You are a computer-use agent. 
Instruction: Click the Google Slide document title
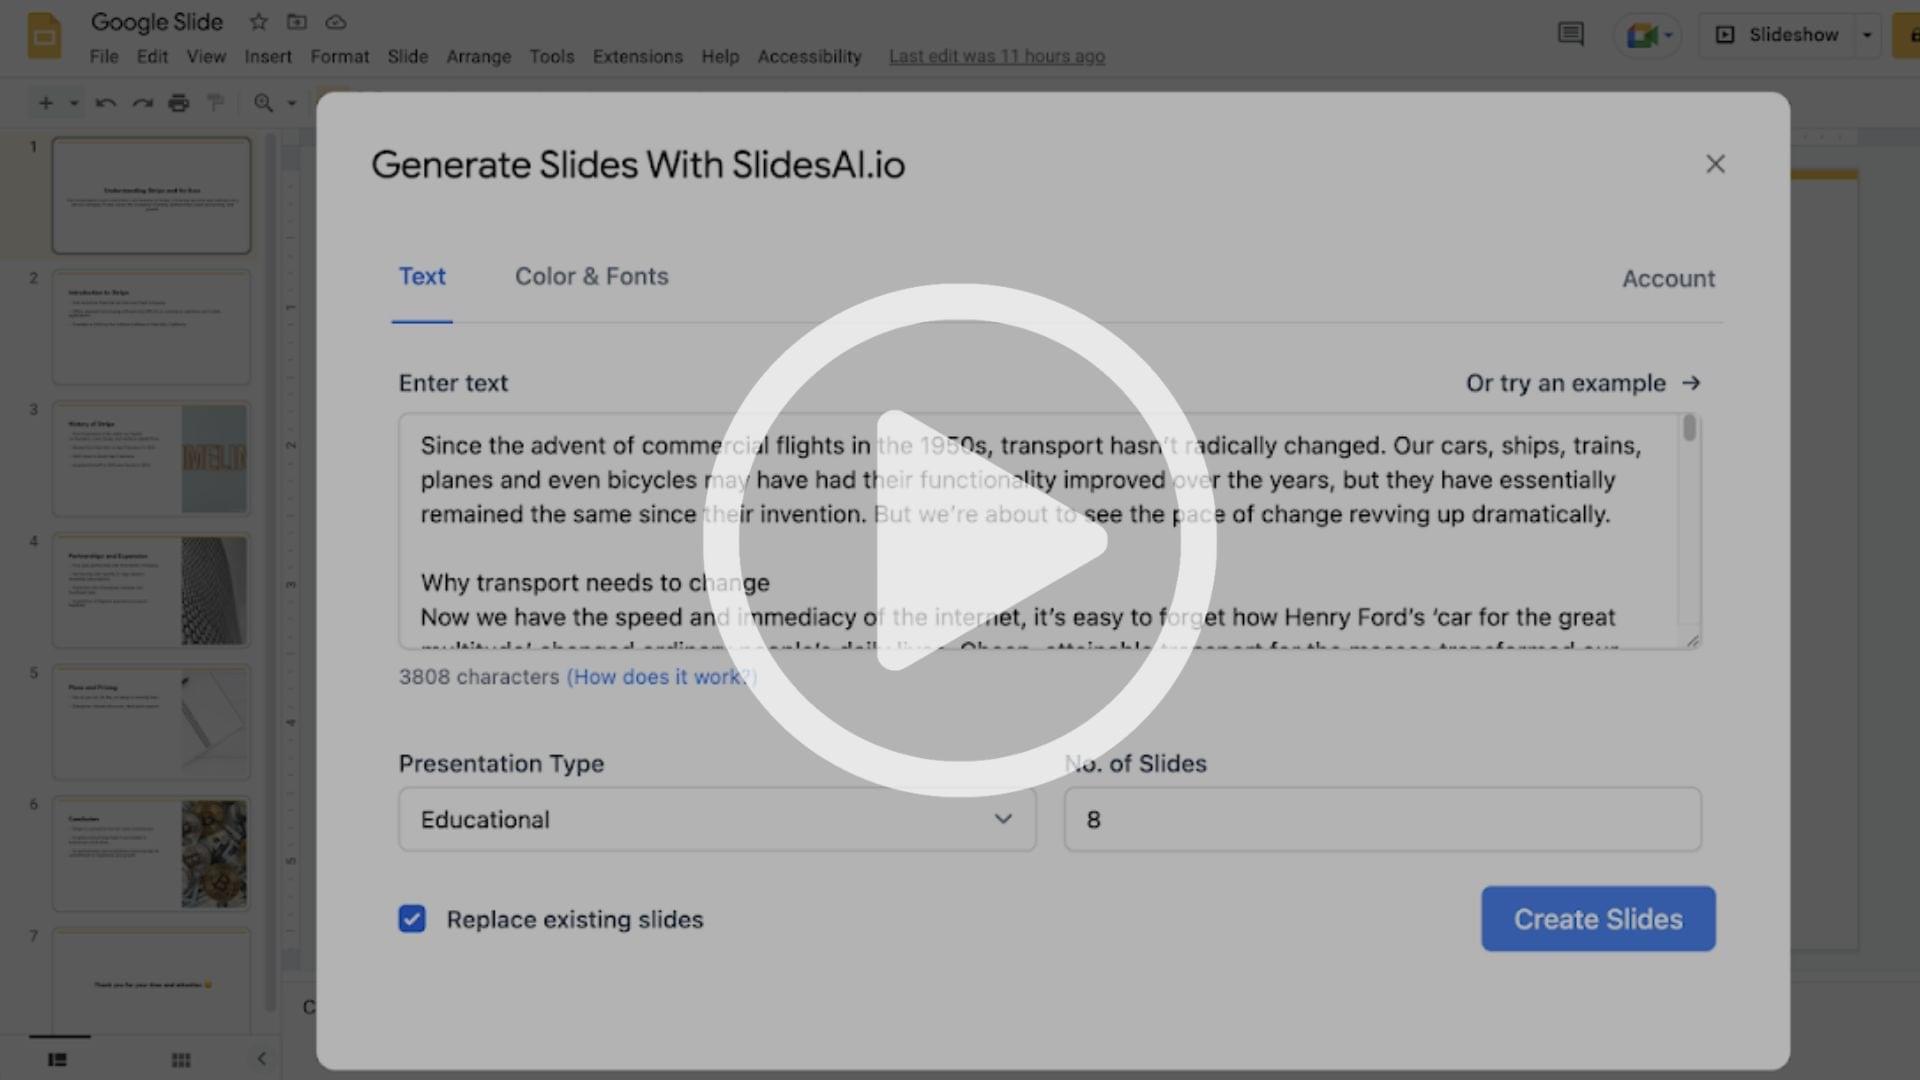pos(157,21)
